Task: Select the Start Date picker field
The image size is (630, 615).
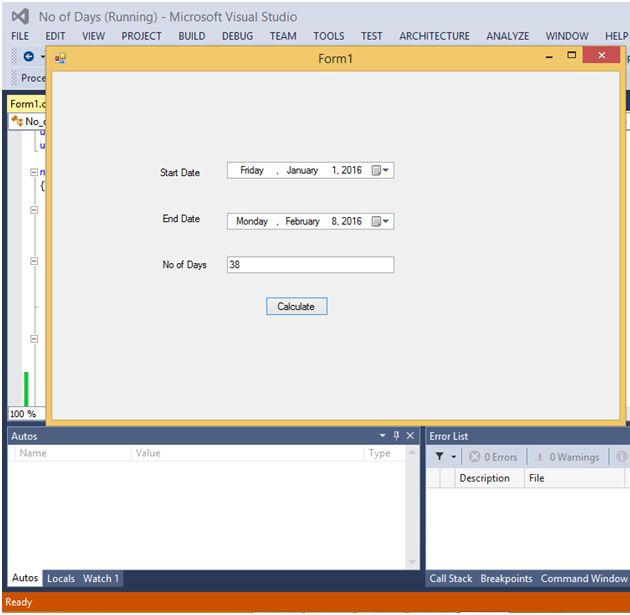Action: (311, 170)
